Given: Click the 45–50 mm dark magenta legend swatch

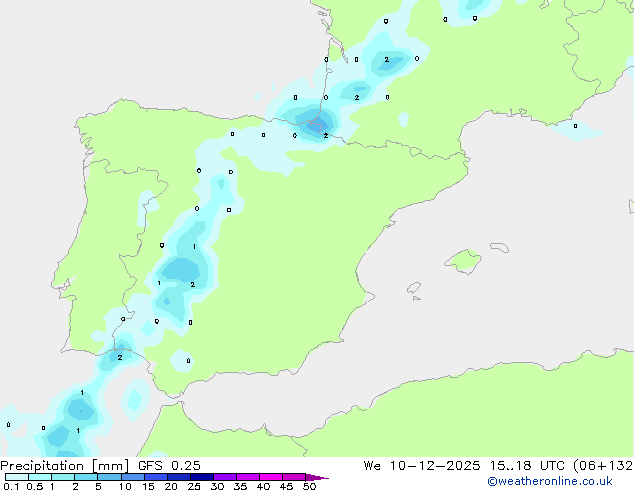Looking at the screenshot, I should [x=294, y=477].
